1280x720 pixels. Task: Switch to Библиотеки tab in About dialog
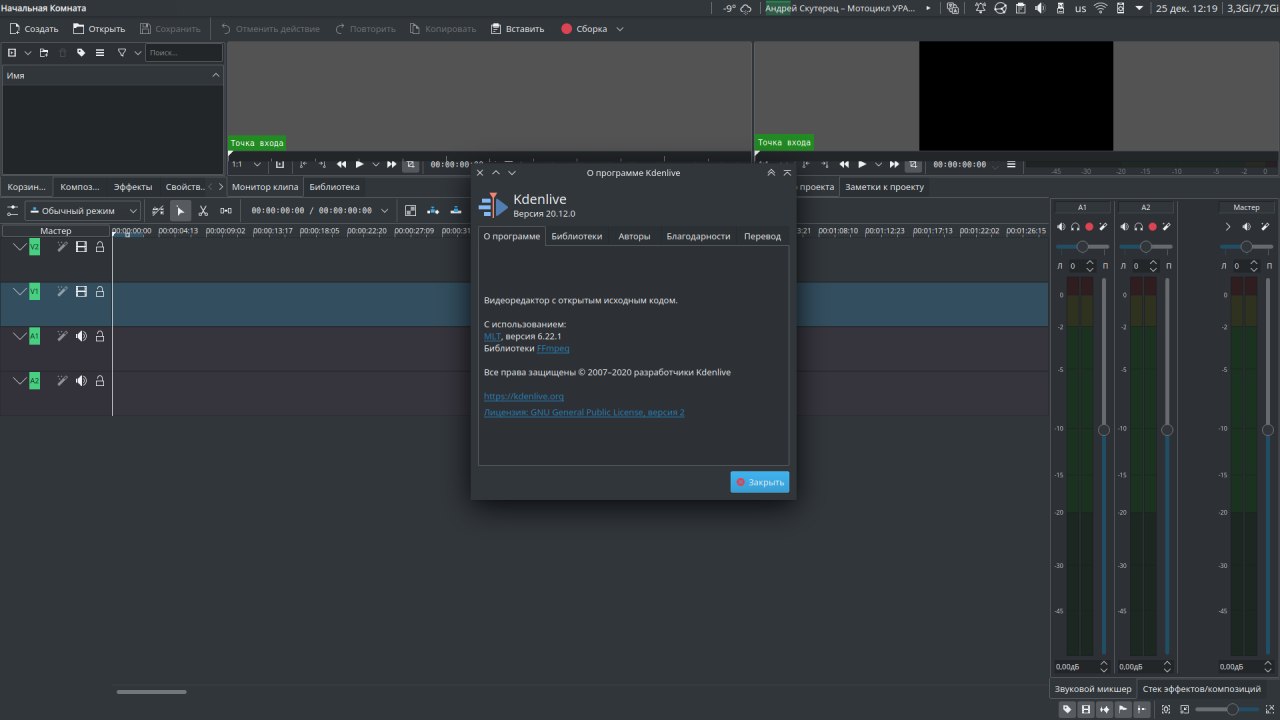pos(577,236)
